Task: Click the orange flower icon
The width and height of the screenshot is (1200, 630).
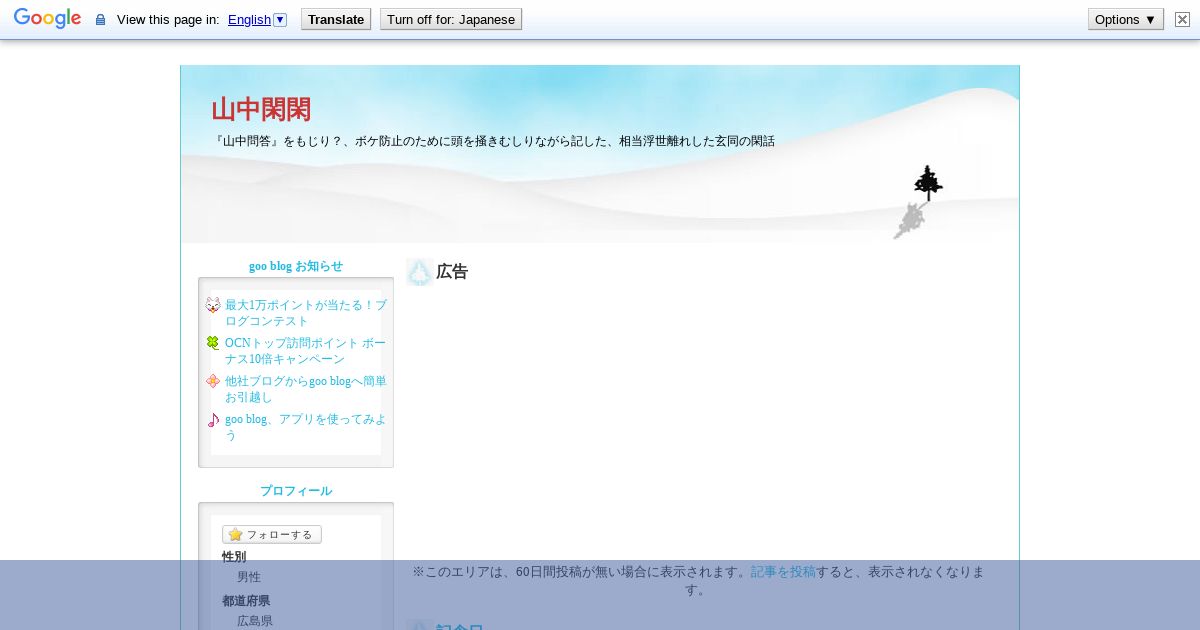Action: 213,381
